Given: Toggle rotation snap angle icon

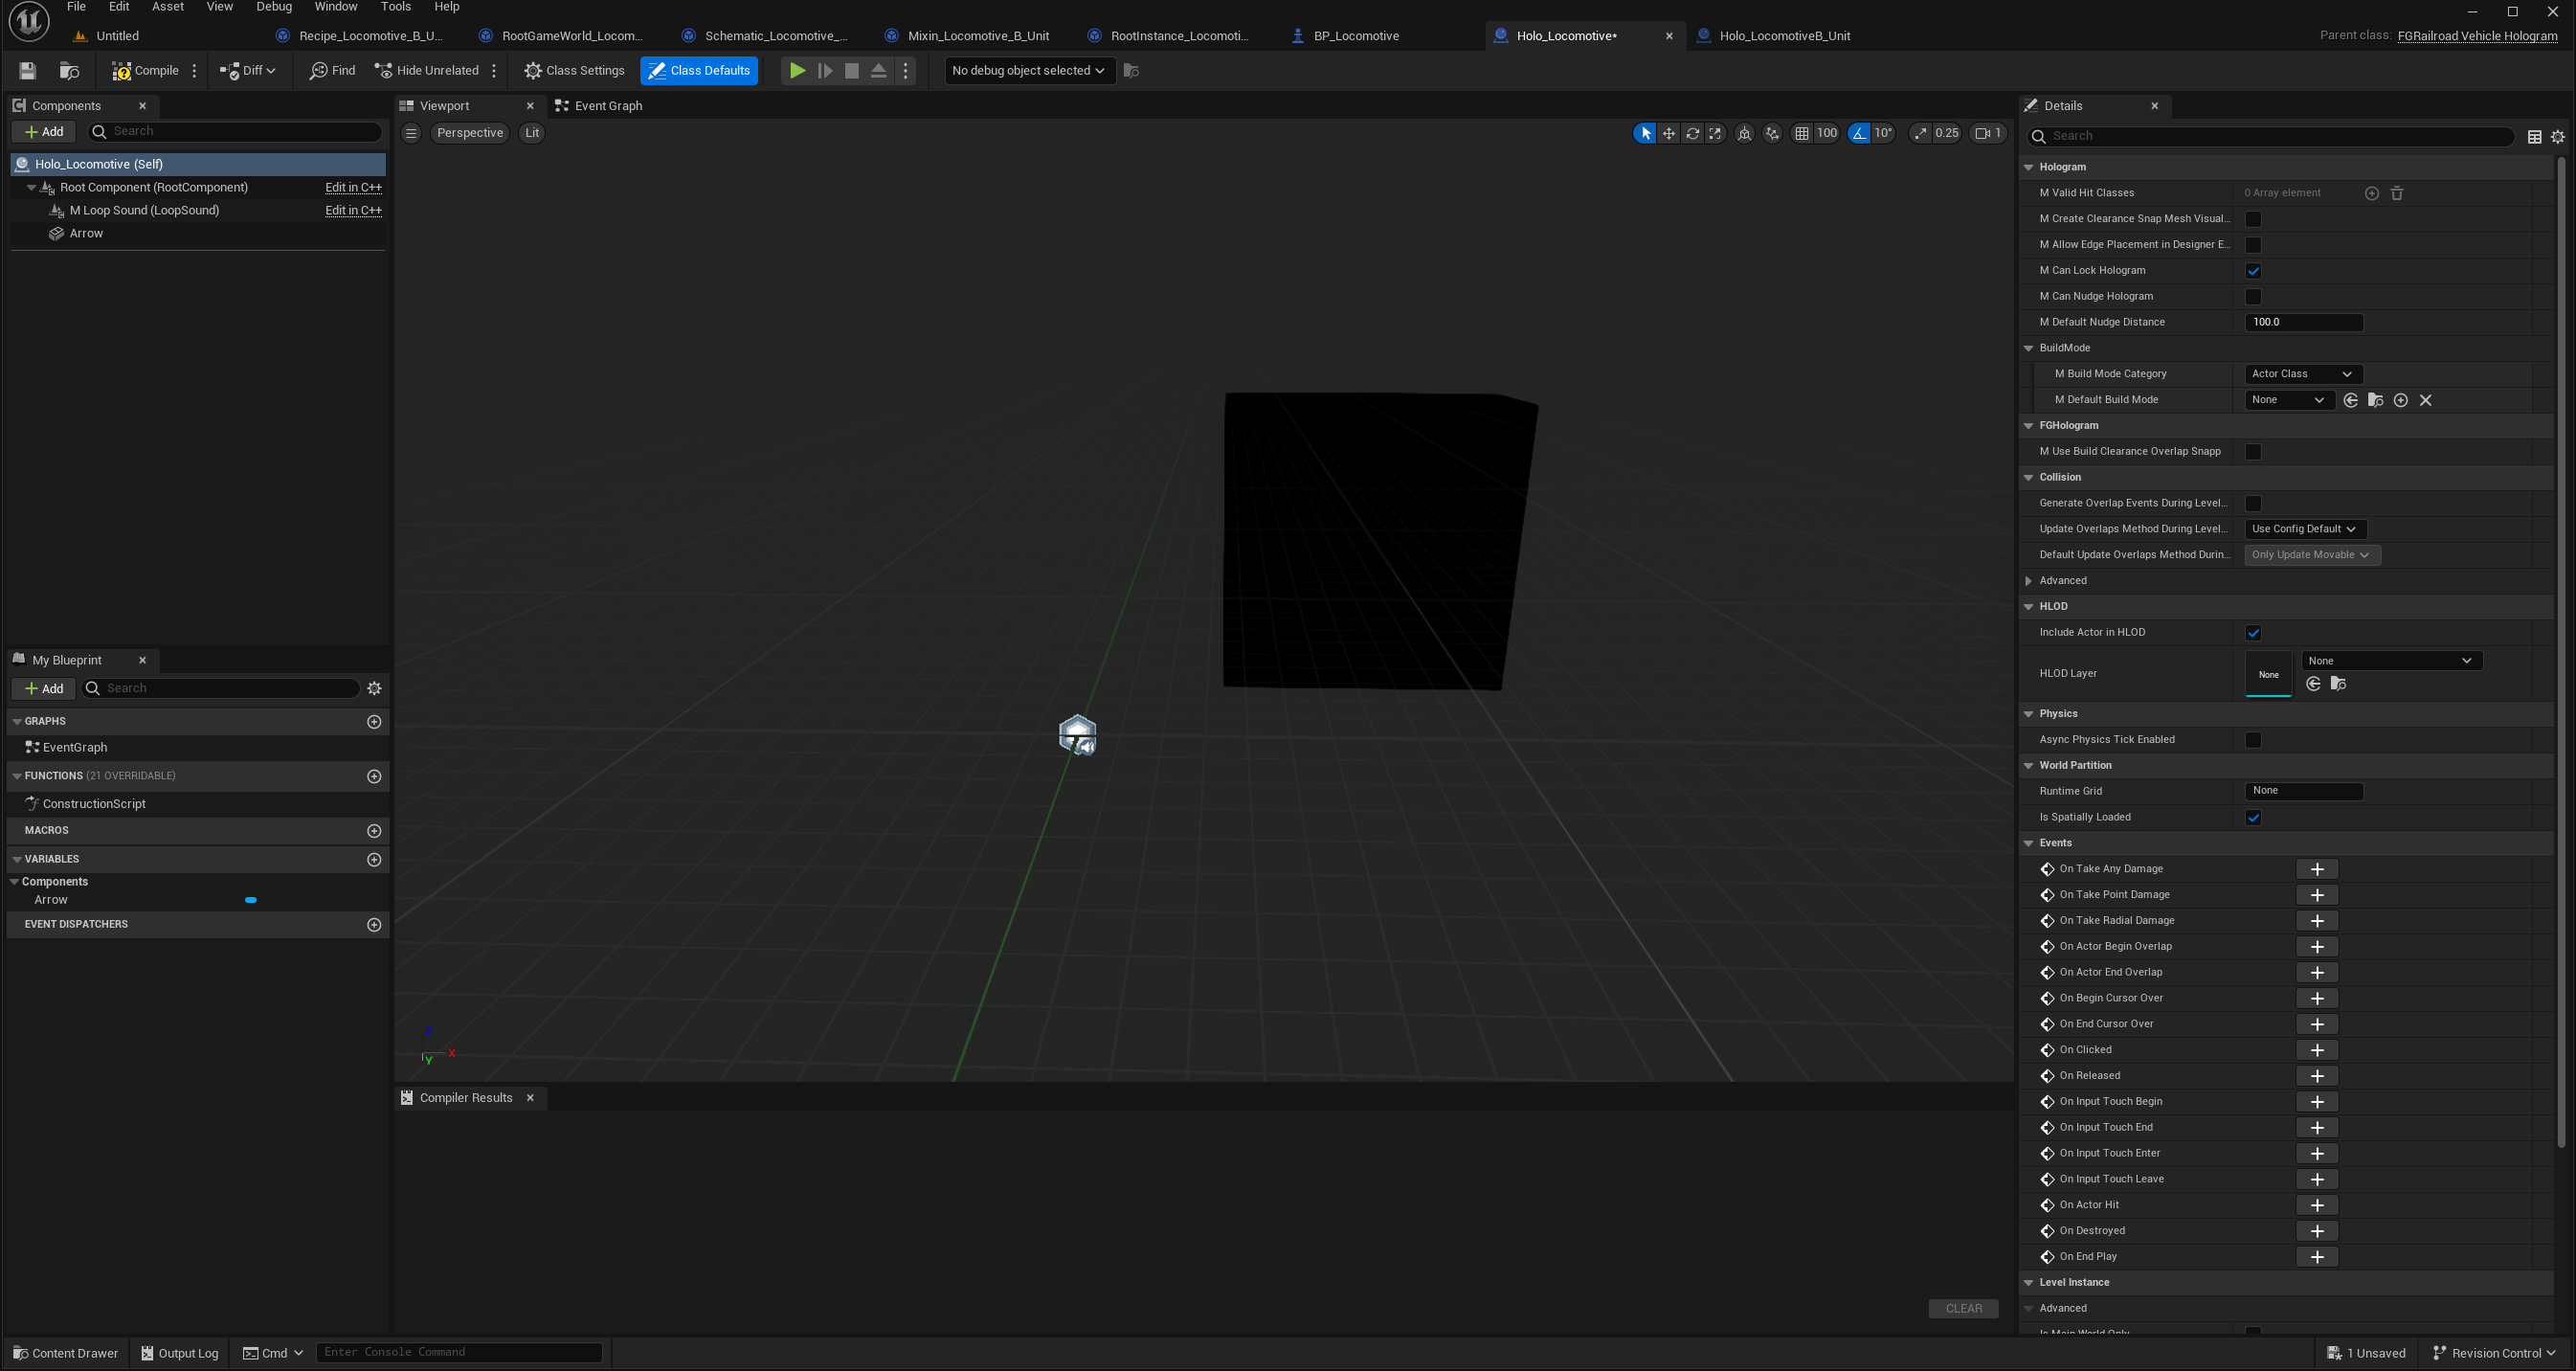Looking at the screenshot, I should tap(1858, 133).
